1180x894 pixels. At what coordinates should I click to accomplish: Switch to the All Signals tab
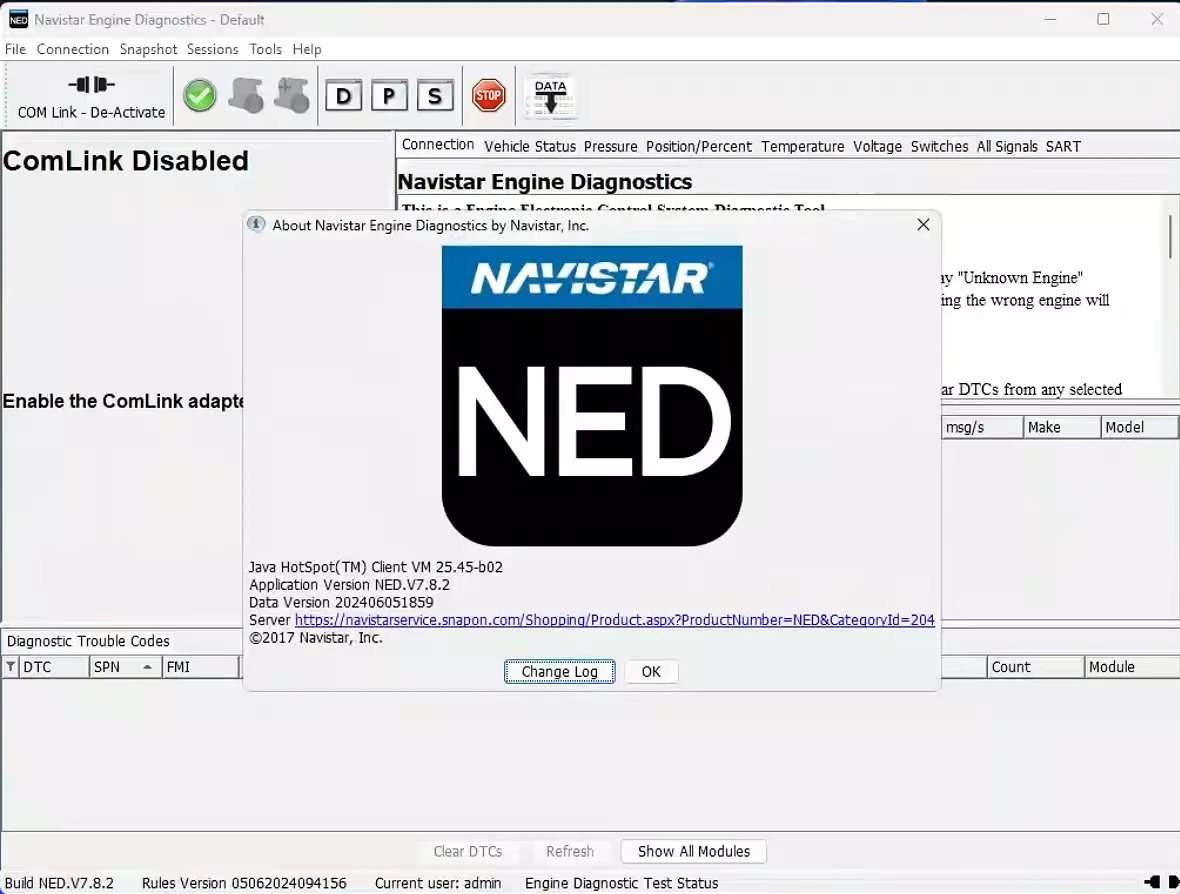[1007, 146]
